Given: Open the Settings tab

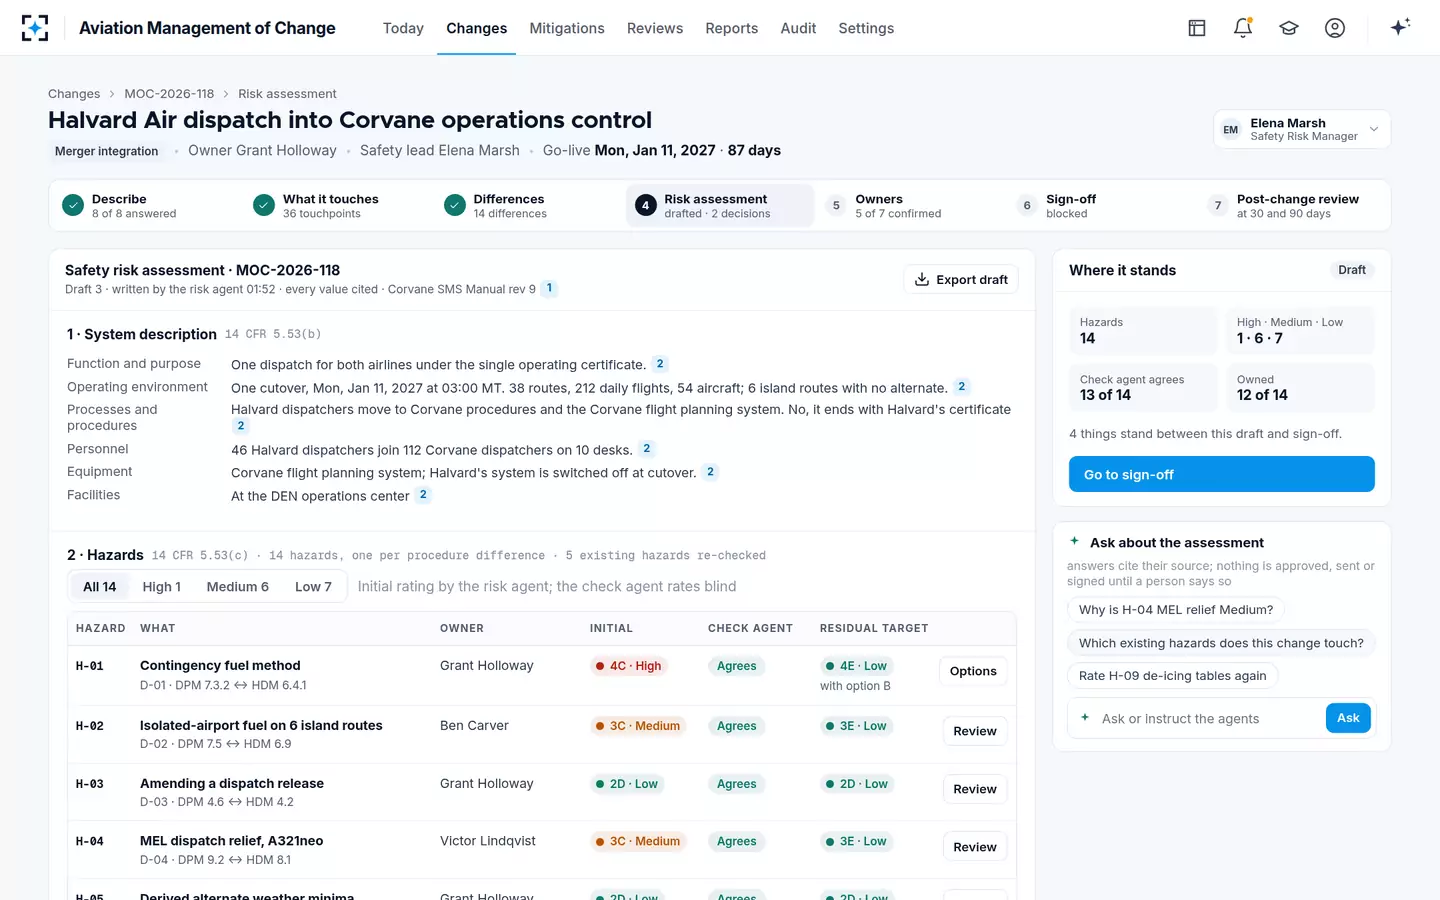Looking at the screenshot, I should click(866, 28).
